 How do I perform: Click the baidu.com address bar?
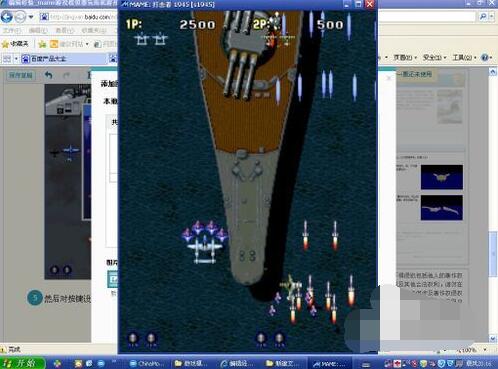78,17
